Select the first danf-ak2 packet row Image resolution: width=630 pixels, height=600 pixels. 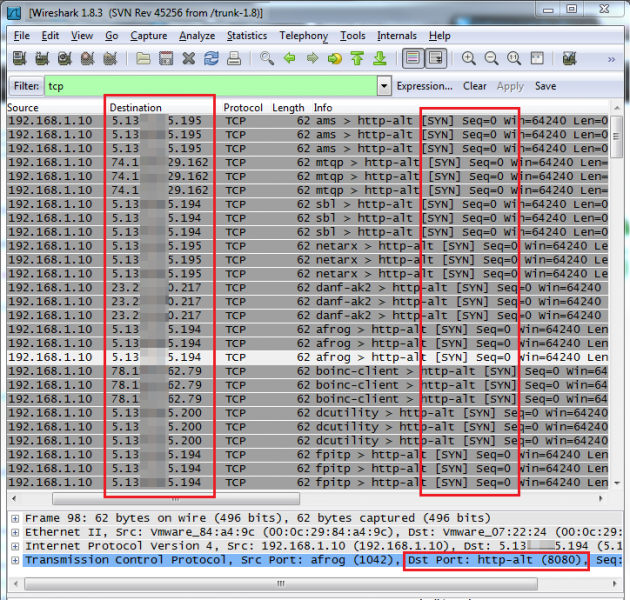(308, 288)
